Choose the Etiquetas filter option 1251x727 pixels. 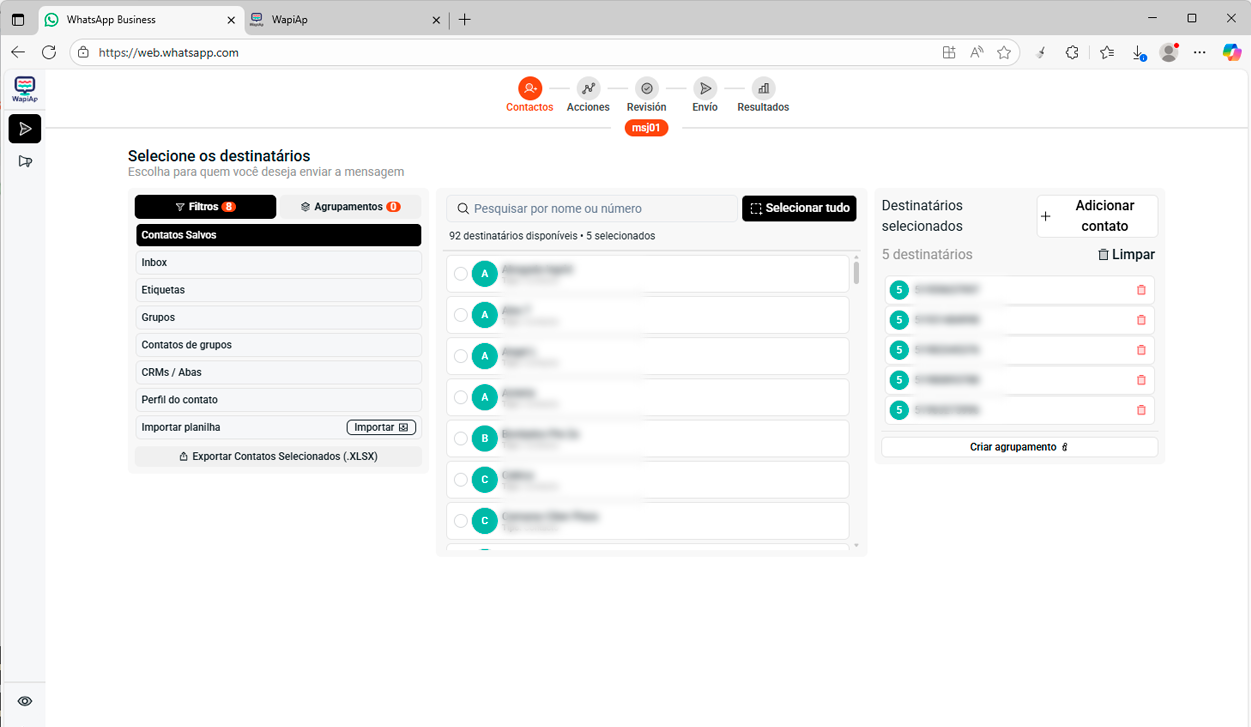click(278, 290)
